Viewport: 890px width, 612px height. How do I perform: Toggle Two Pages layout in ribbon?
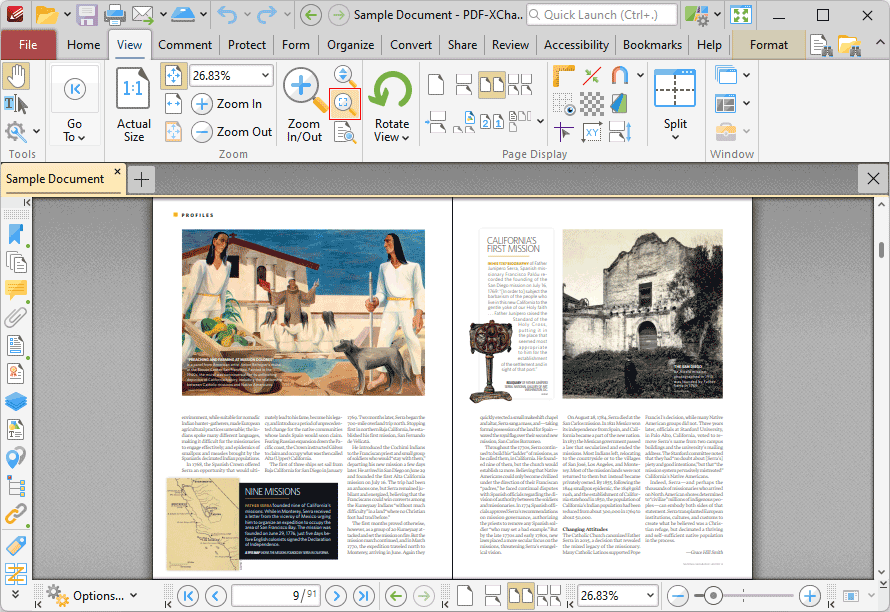(492, 85)
